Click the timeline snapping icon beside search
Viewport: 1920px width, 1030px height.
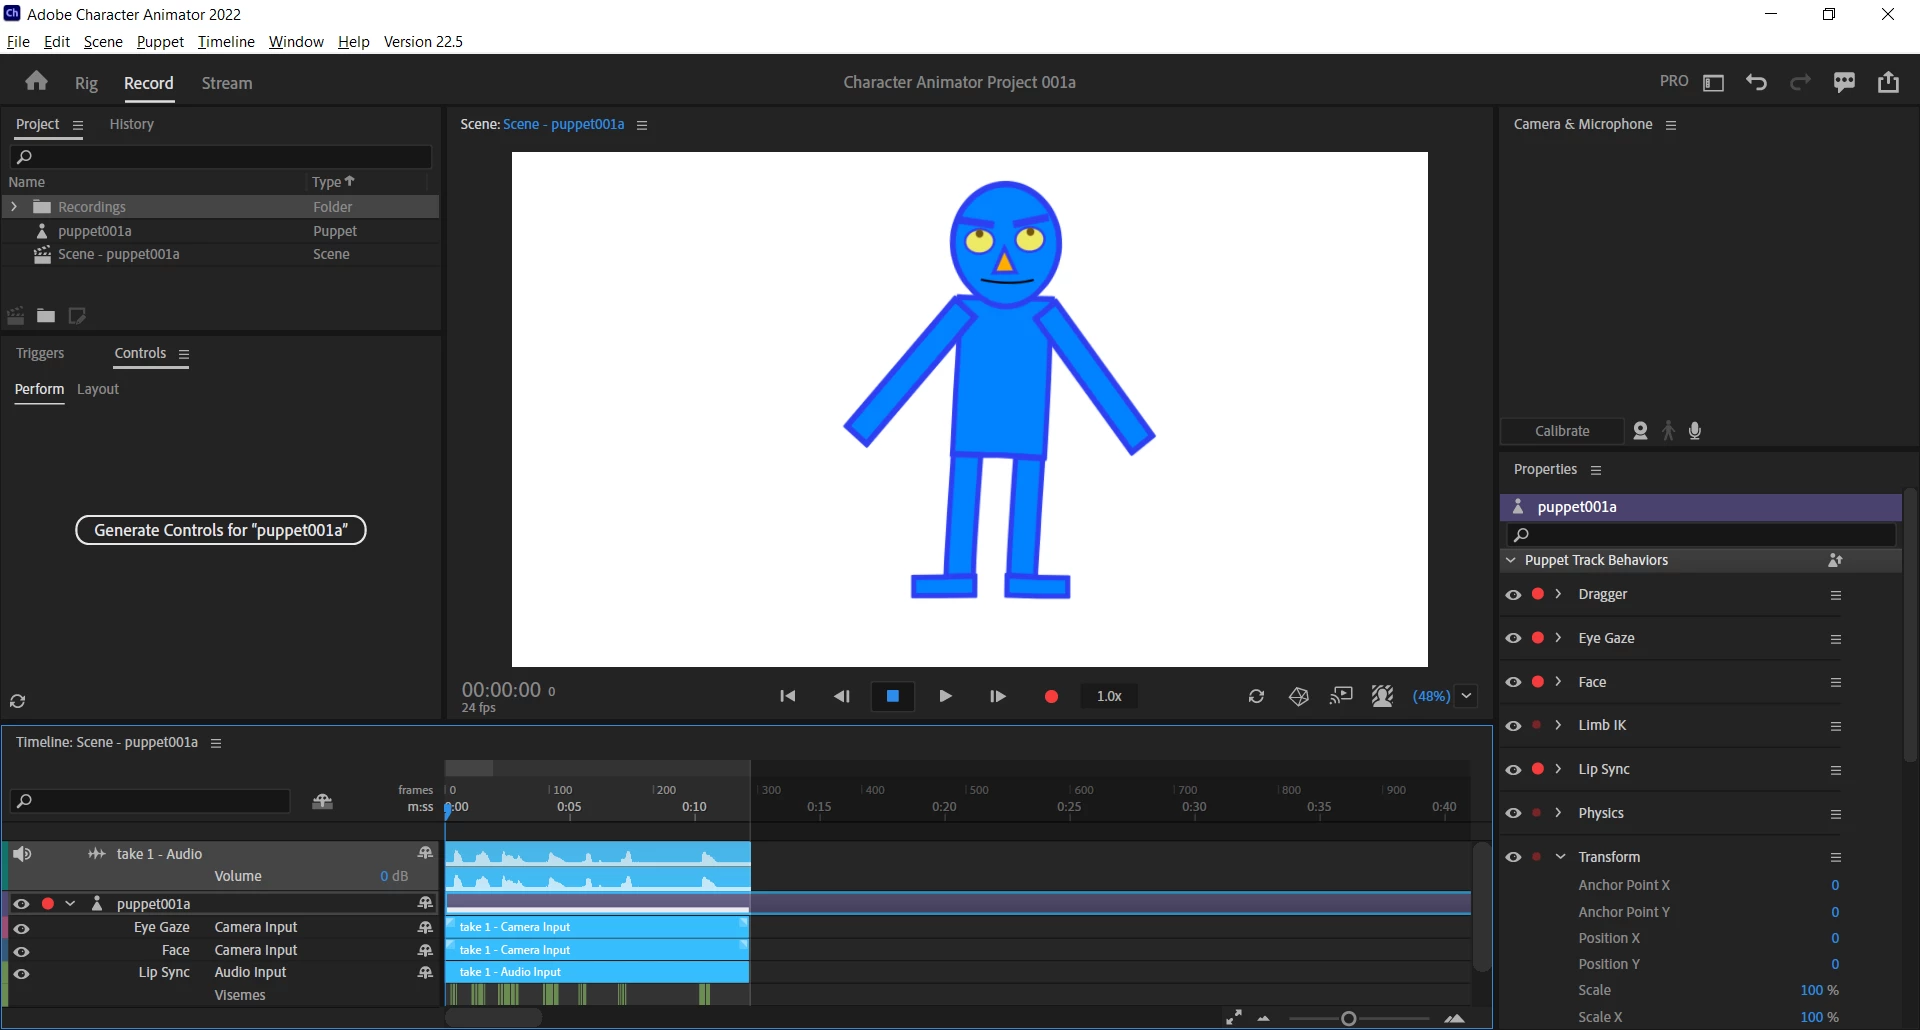(x=322, y=801)
